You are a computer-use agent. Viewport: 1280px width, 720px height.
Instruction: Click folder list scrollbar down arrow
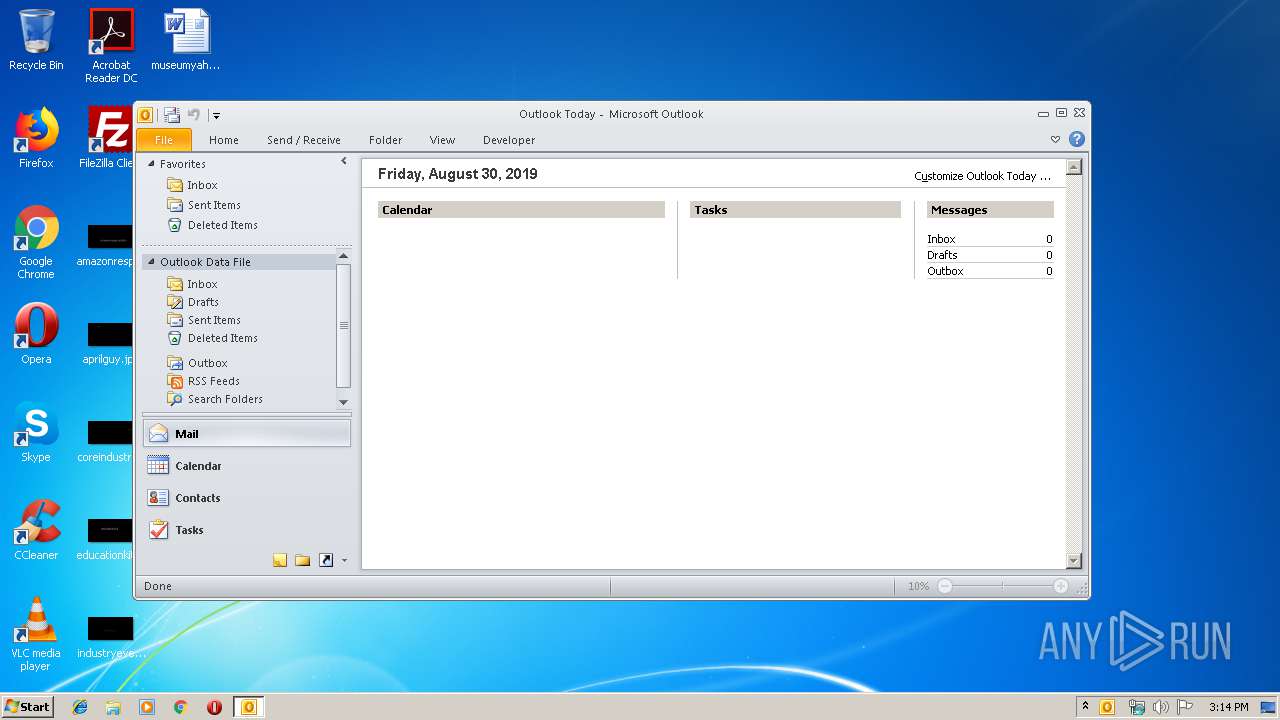click(343, 402)
